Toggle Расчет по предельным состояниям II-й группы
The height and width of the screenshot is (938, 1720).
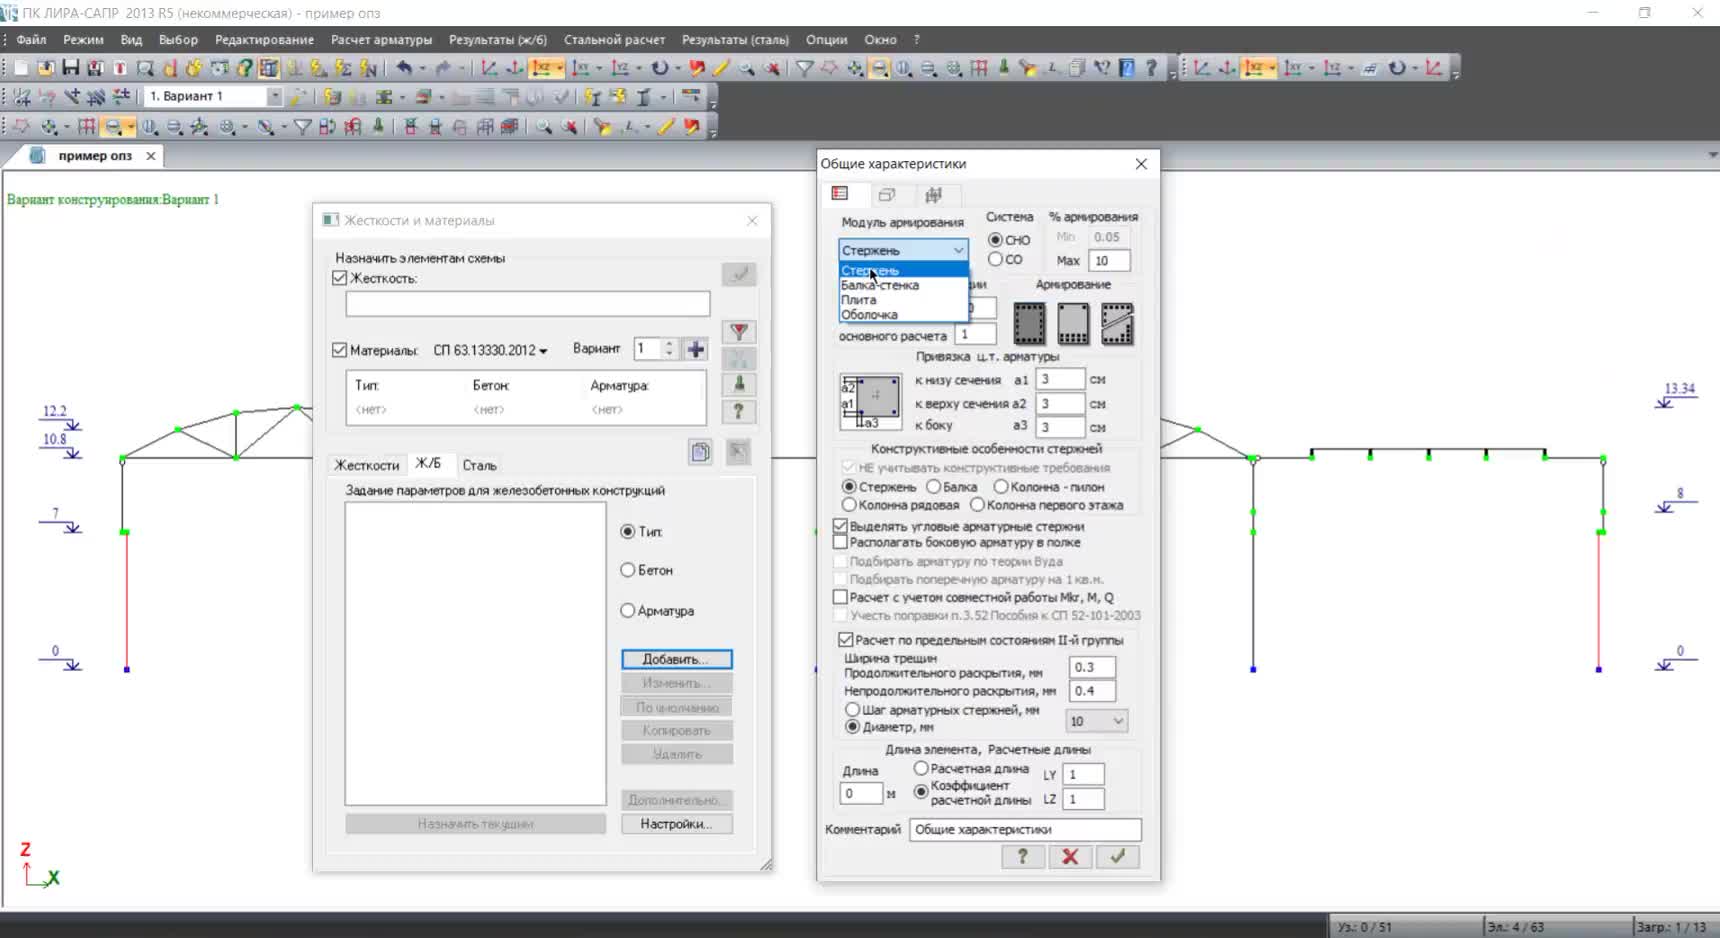(846, 640)
